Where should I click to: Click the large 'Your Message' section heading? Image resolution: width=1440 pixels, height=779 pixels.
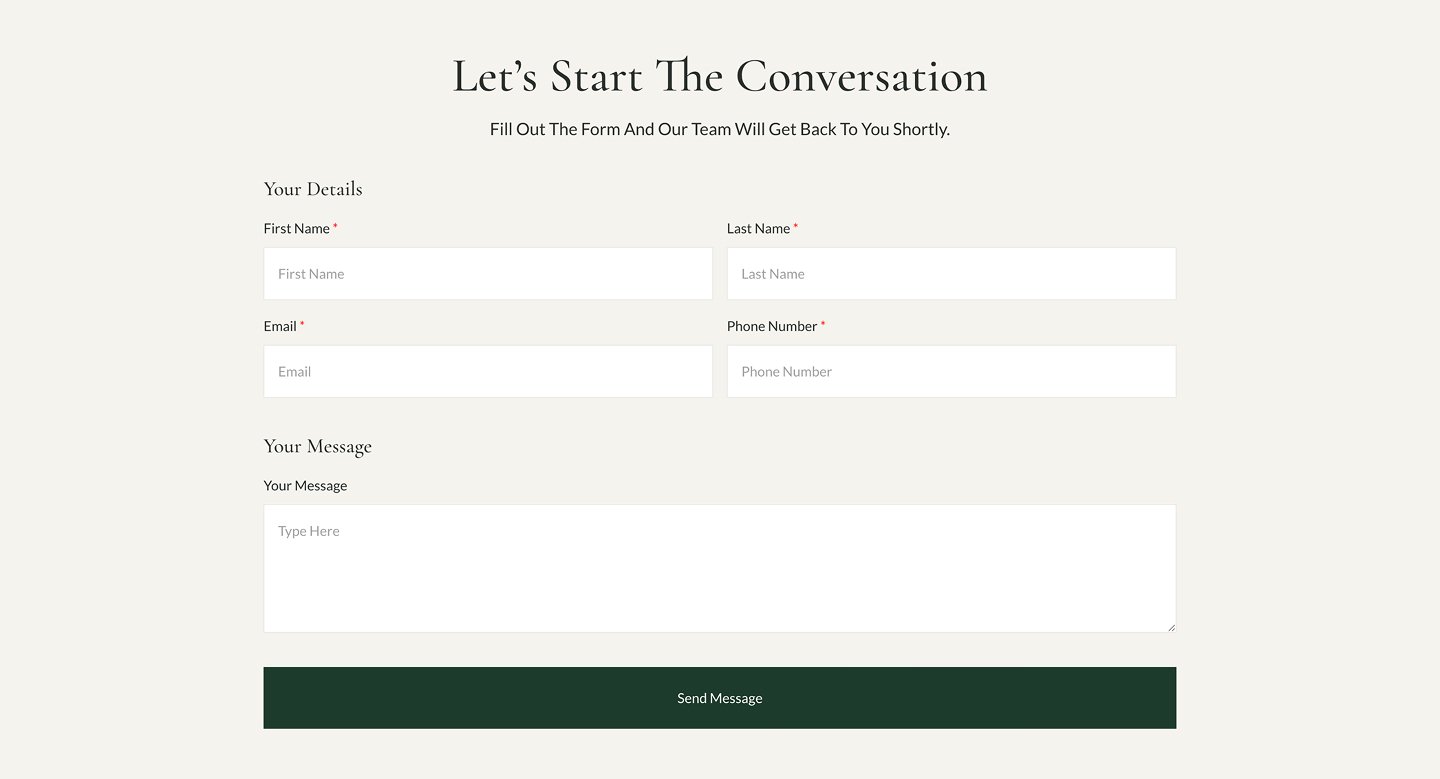click(x=317, y=446)
